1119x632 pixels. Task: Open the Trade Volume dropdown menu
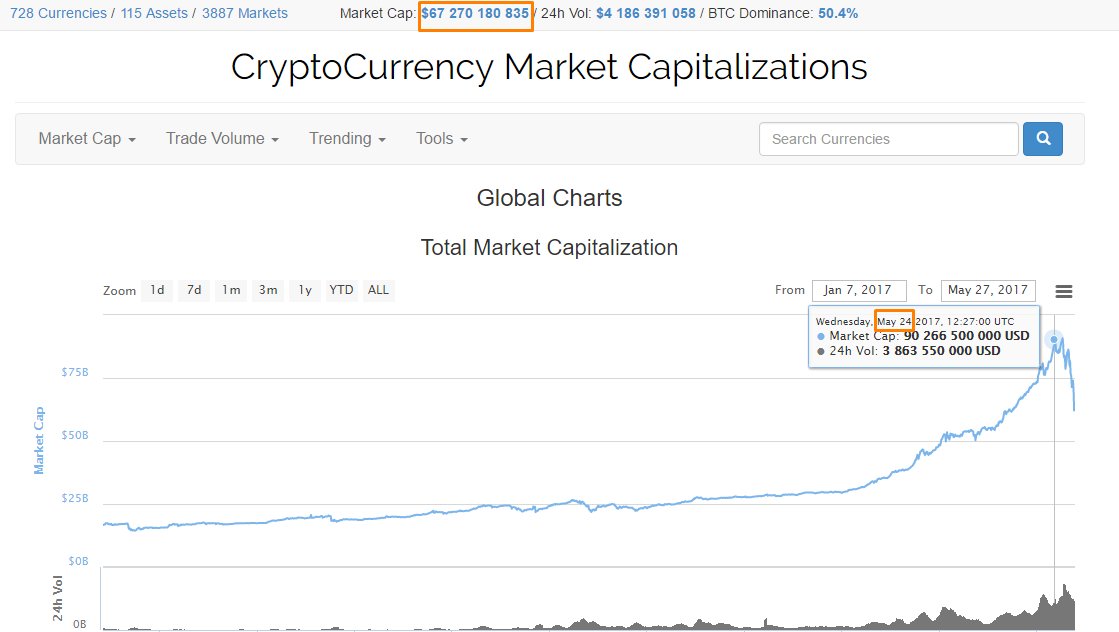(222, 139)
